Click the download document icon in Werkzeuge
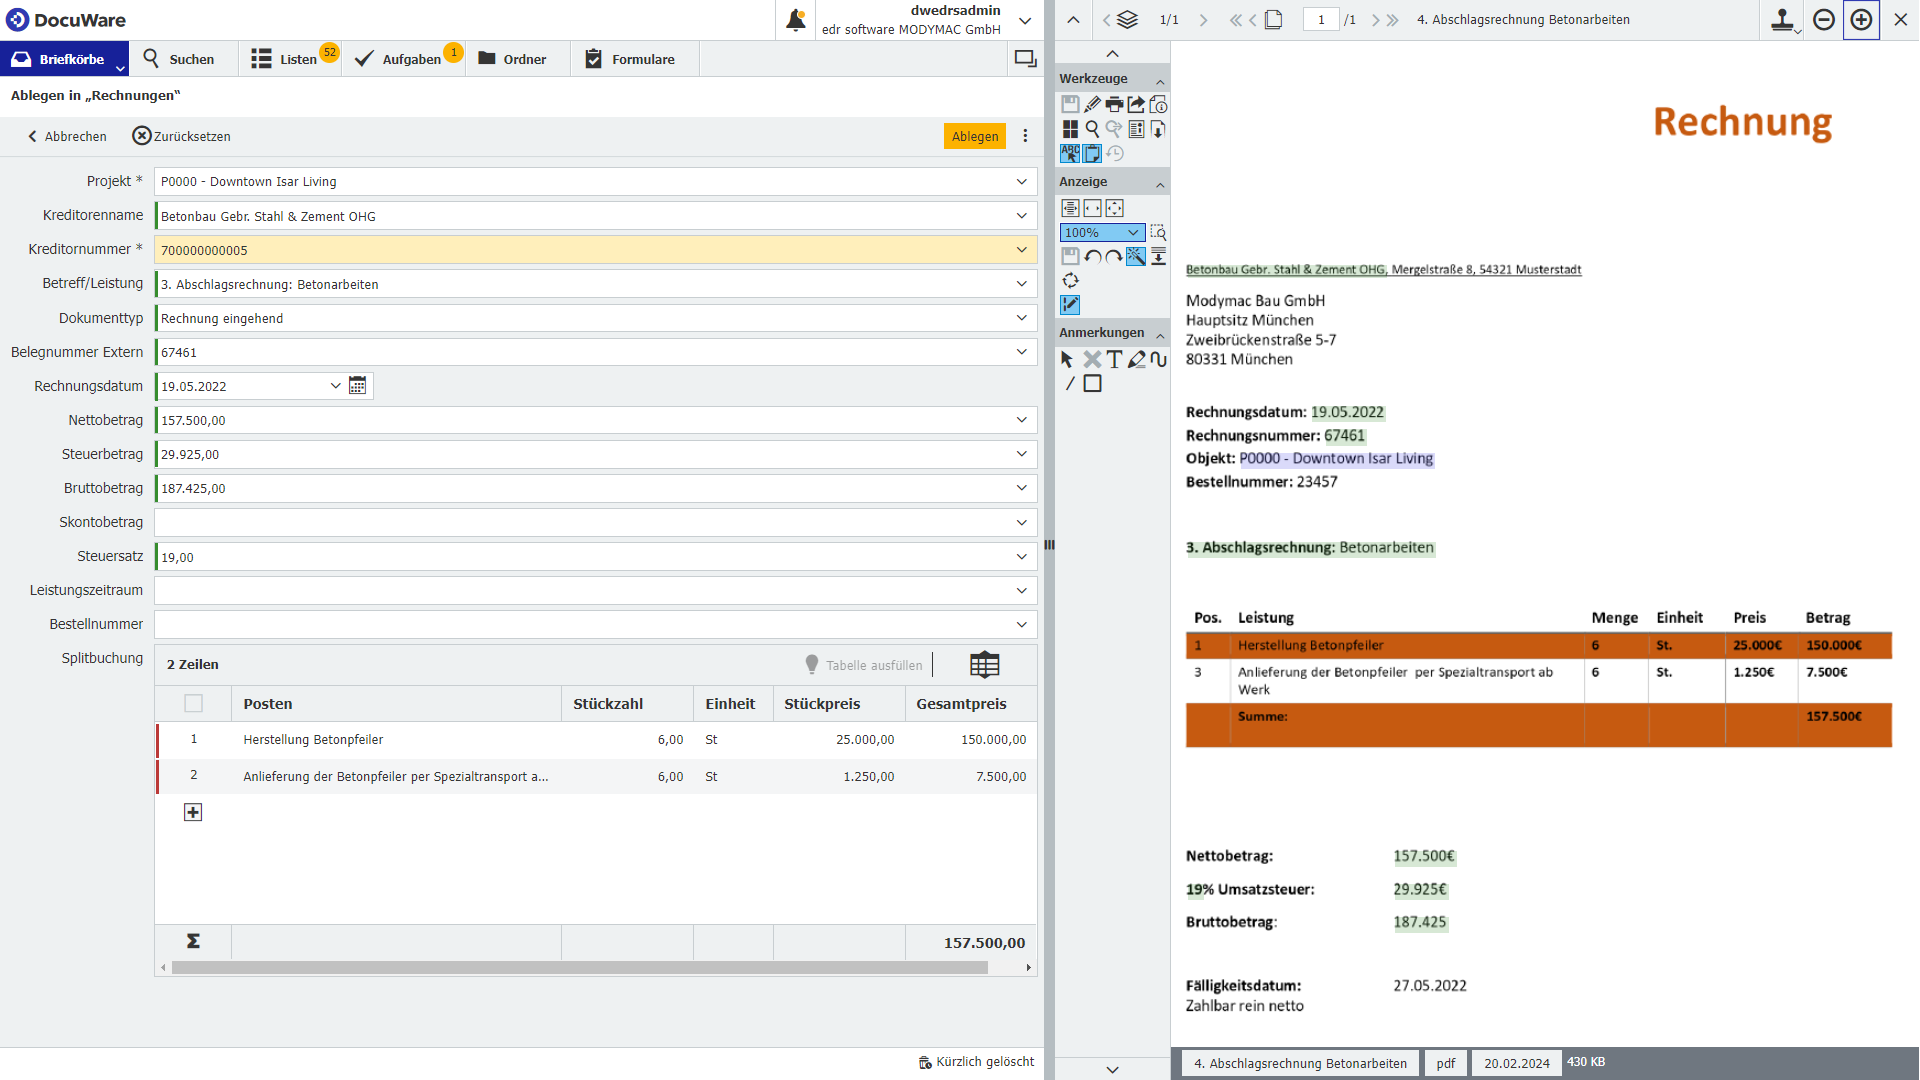The width and height of the screenshot is (1920, 1080). pyautogui.click(x=1158, y=129)
